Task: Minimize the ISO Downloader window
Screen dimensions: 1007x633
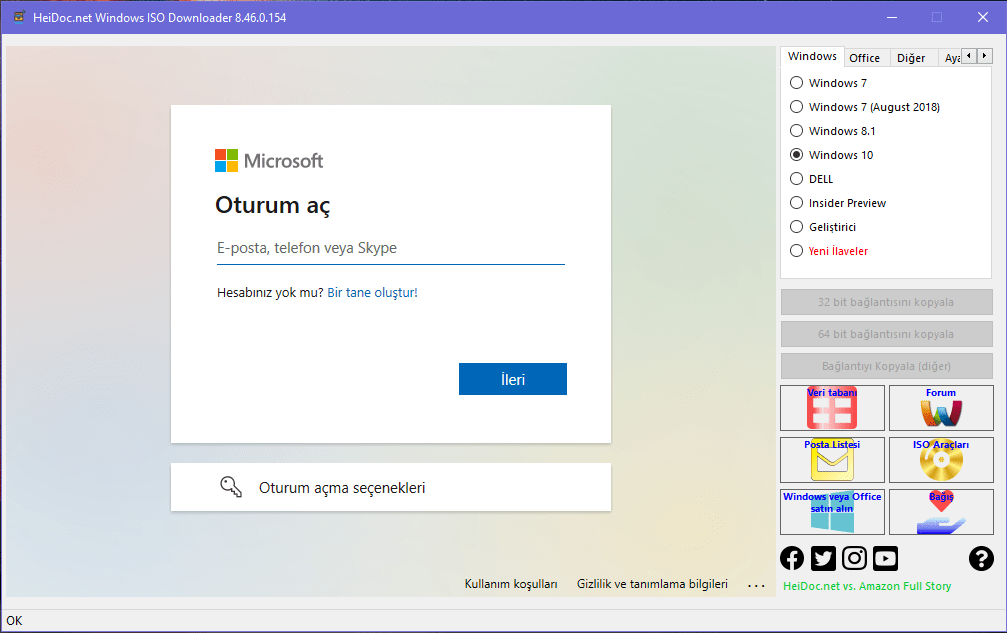Action: tap(891, 17)
